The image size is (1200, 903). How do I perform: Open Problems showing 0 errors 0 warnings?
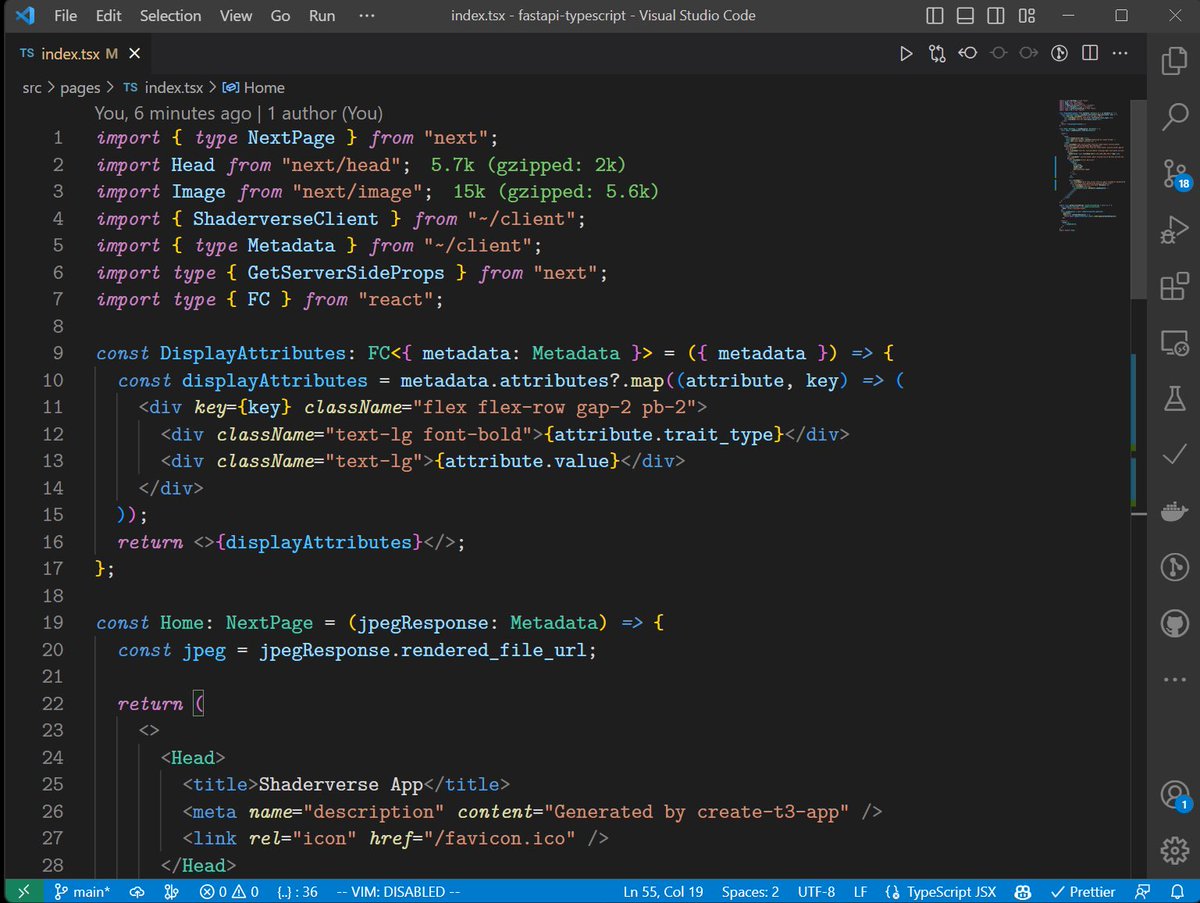[229, 891]
